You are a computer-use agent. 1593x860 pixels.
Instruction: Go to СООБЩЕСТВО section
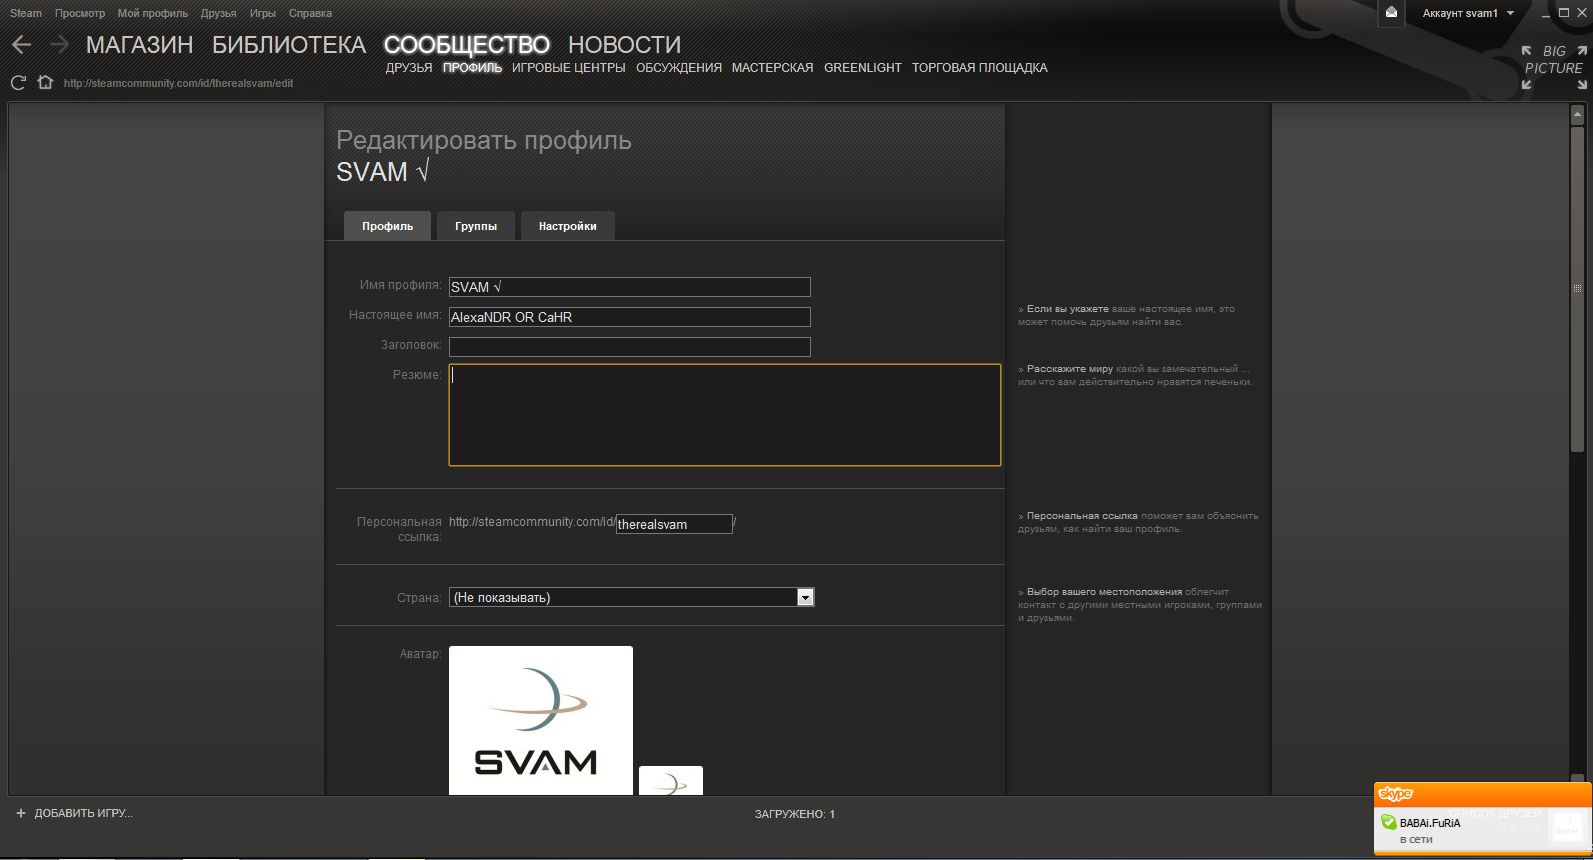coord(467,45)
